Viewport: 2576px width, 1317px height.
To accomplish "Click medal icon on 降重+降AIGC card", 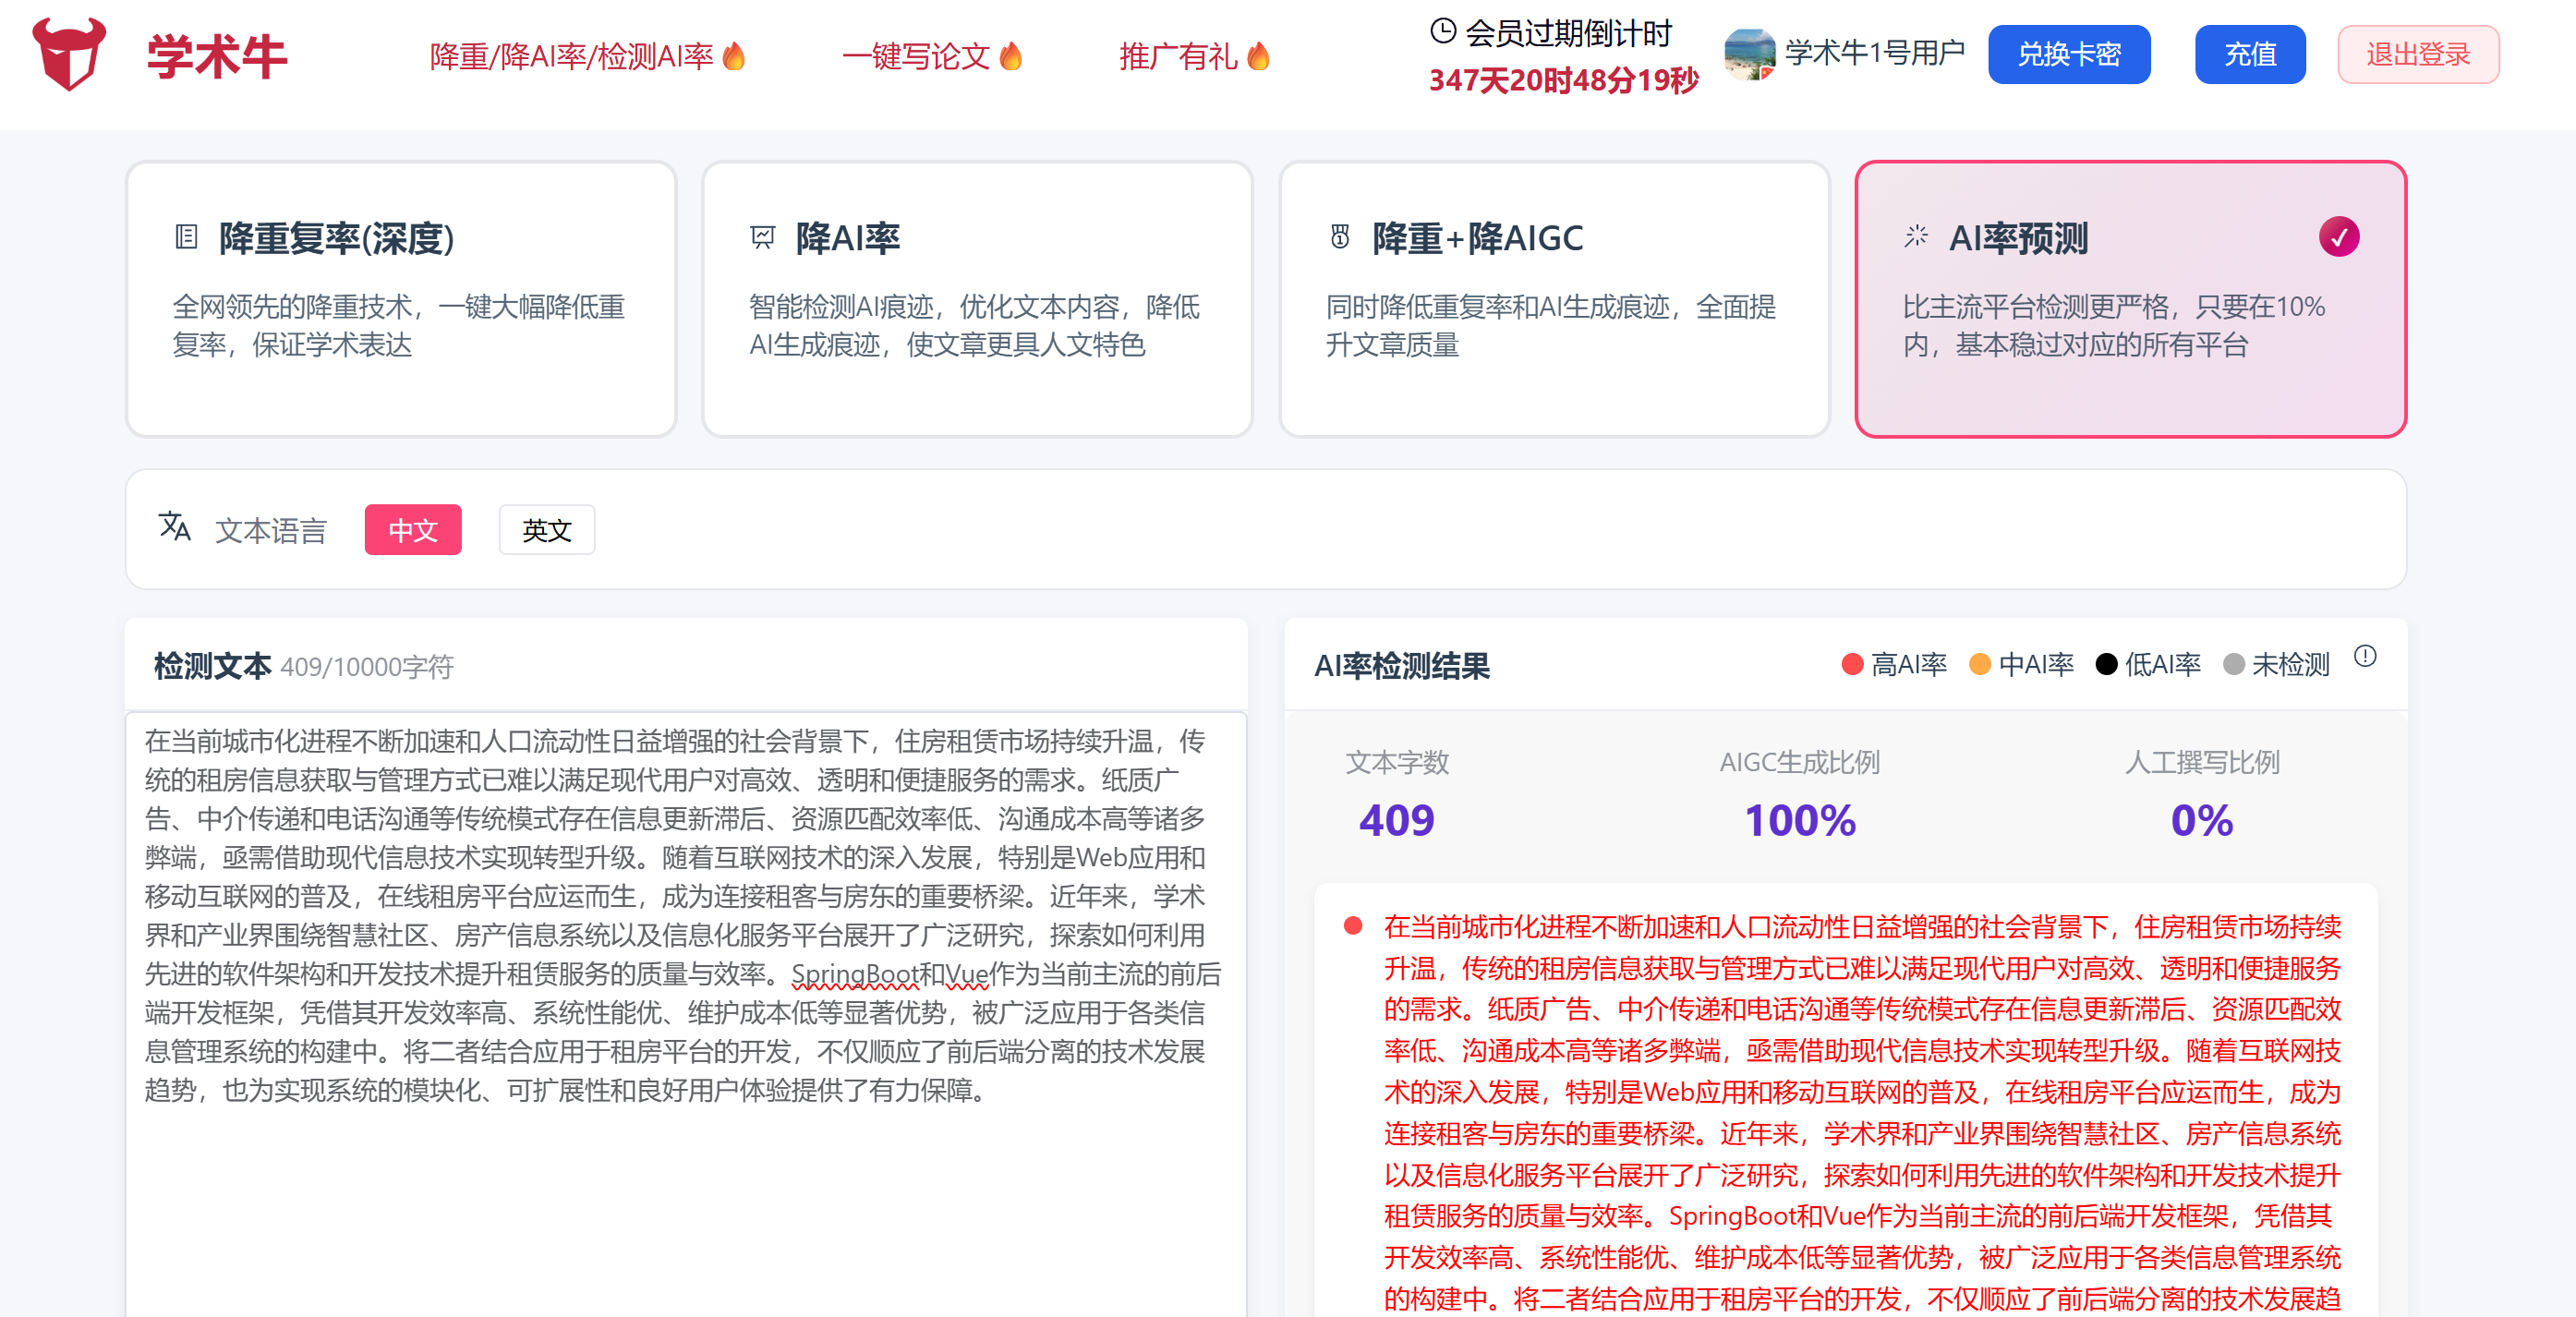I will 1340,237.
